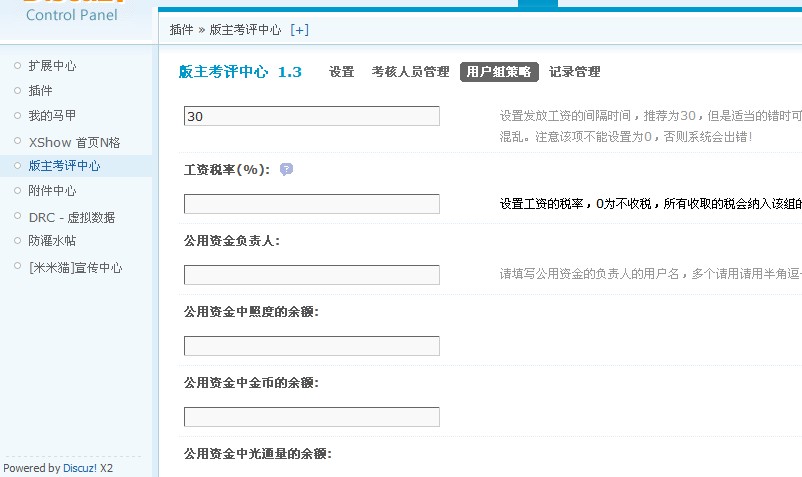Click the help icon beside 工资税率(%)
The image size is (802, 477).
click(286, 169)
